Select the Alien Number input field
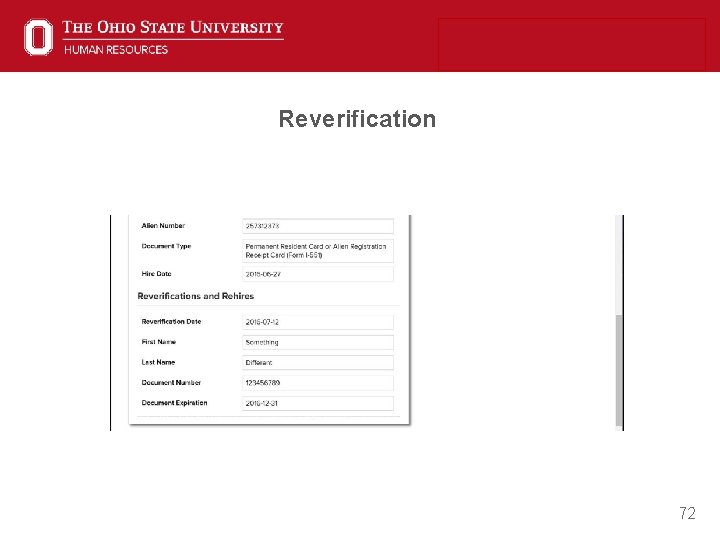 tap(318, 226)
